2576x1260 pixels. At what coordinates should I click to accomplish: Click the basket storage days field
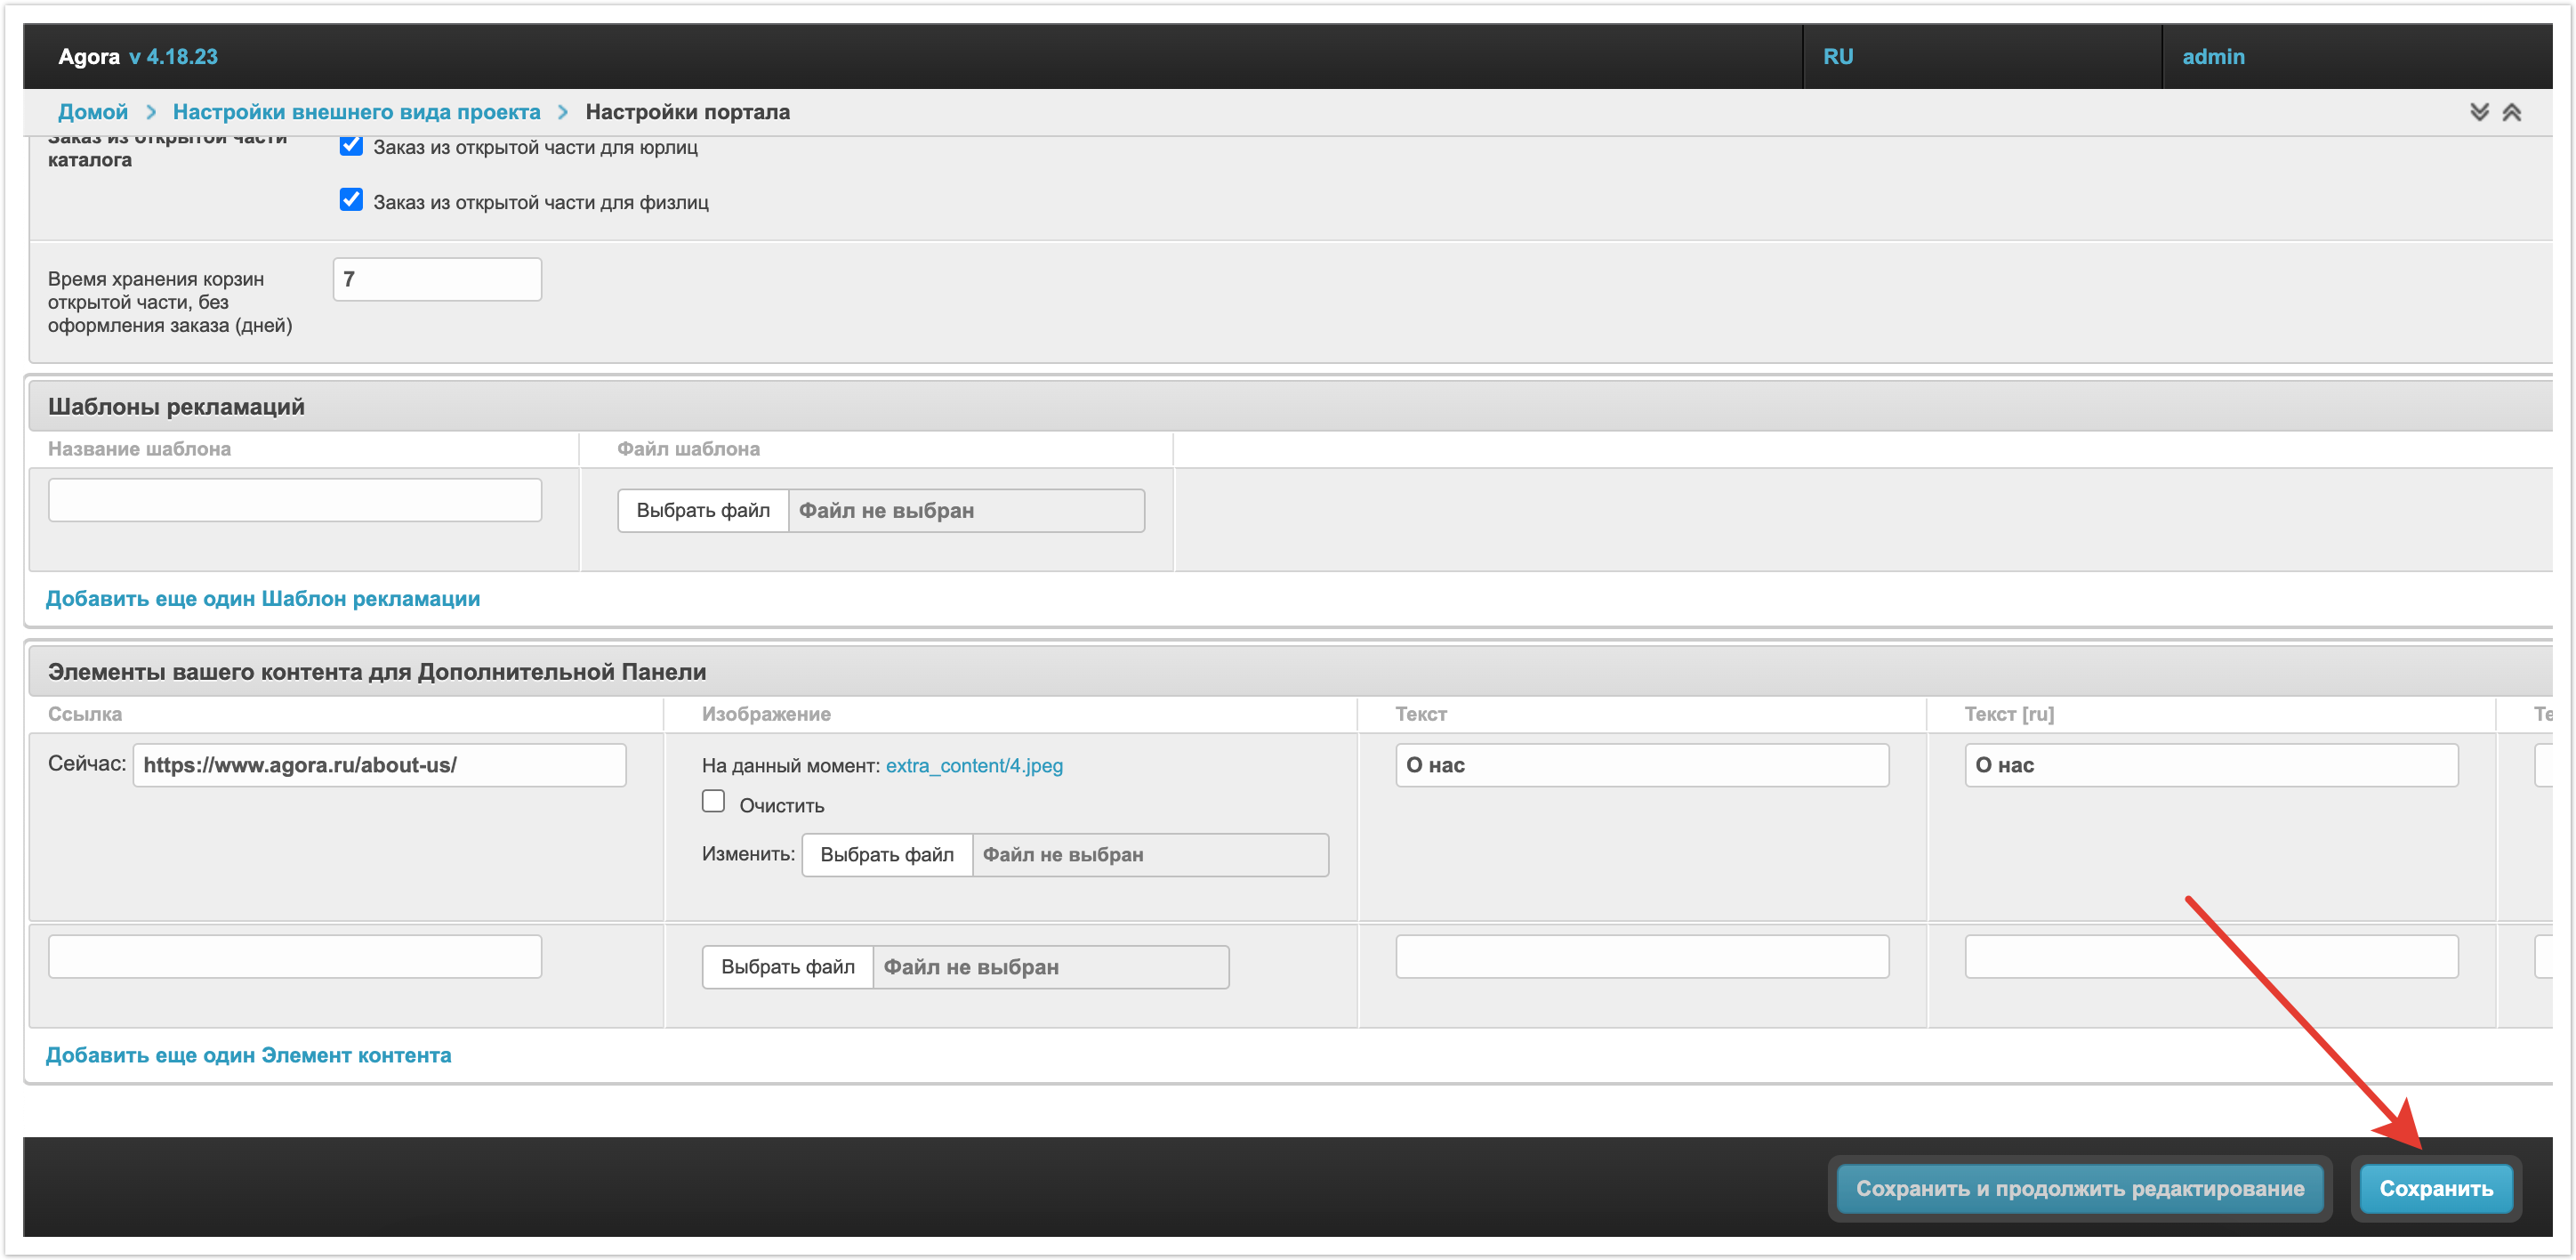tap(437, 280)
